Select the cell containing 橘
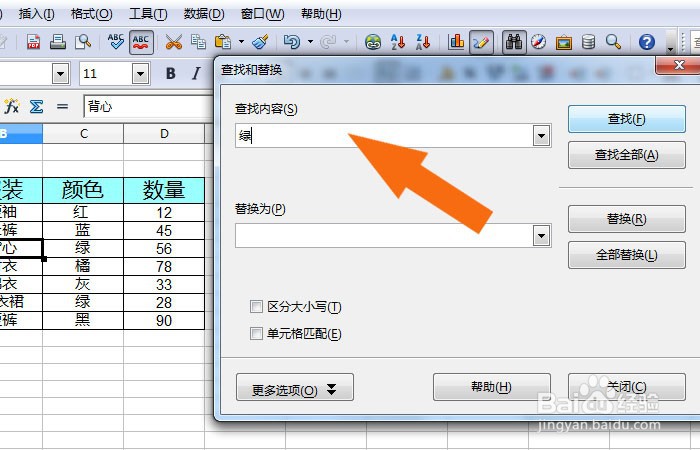 pos(83,267)
